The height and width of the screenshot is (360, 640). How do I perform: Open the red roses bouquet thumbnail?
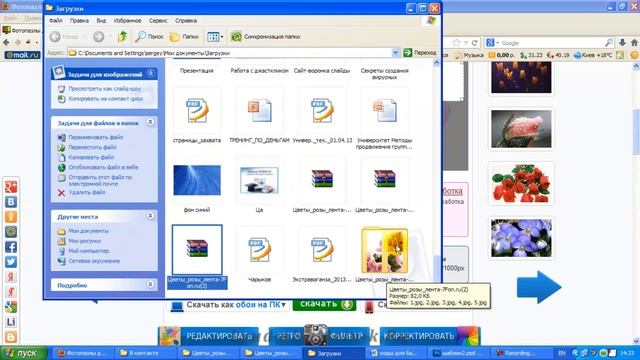tap(521, 184)
